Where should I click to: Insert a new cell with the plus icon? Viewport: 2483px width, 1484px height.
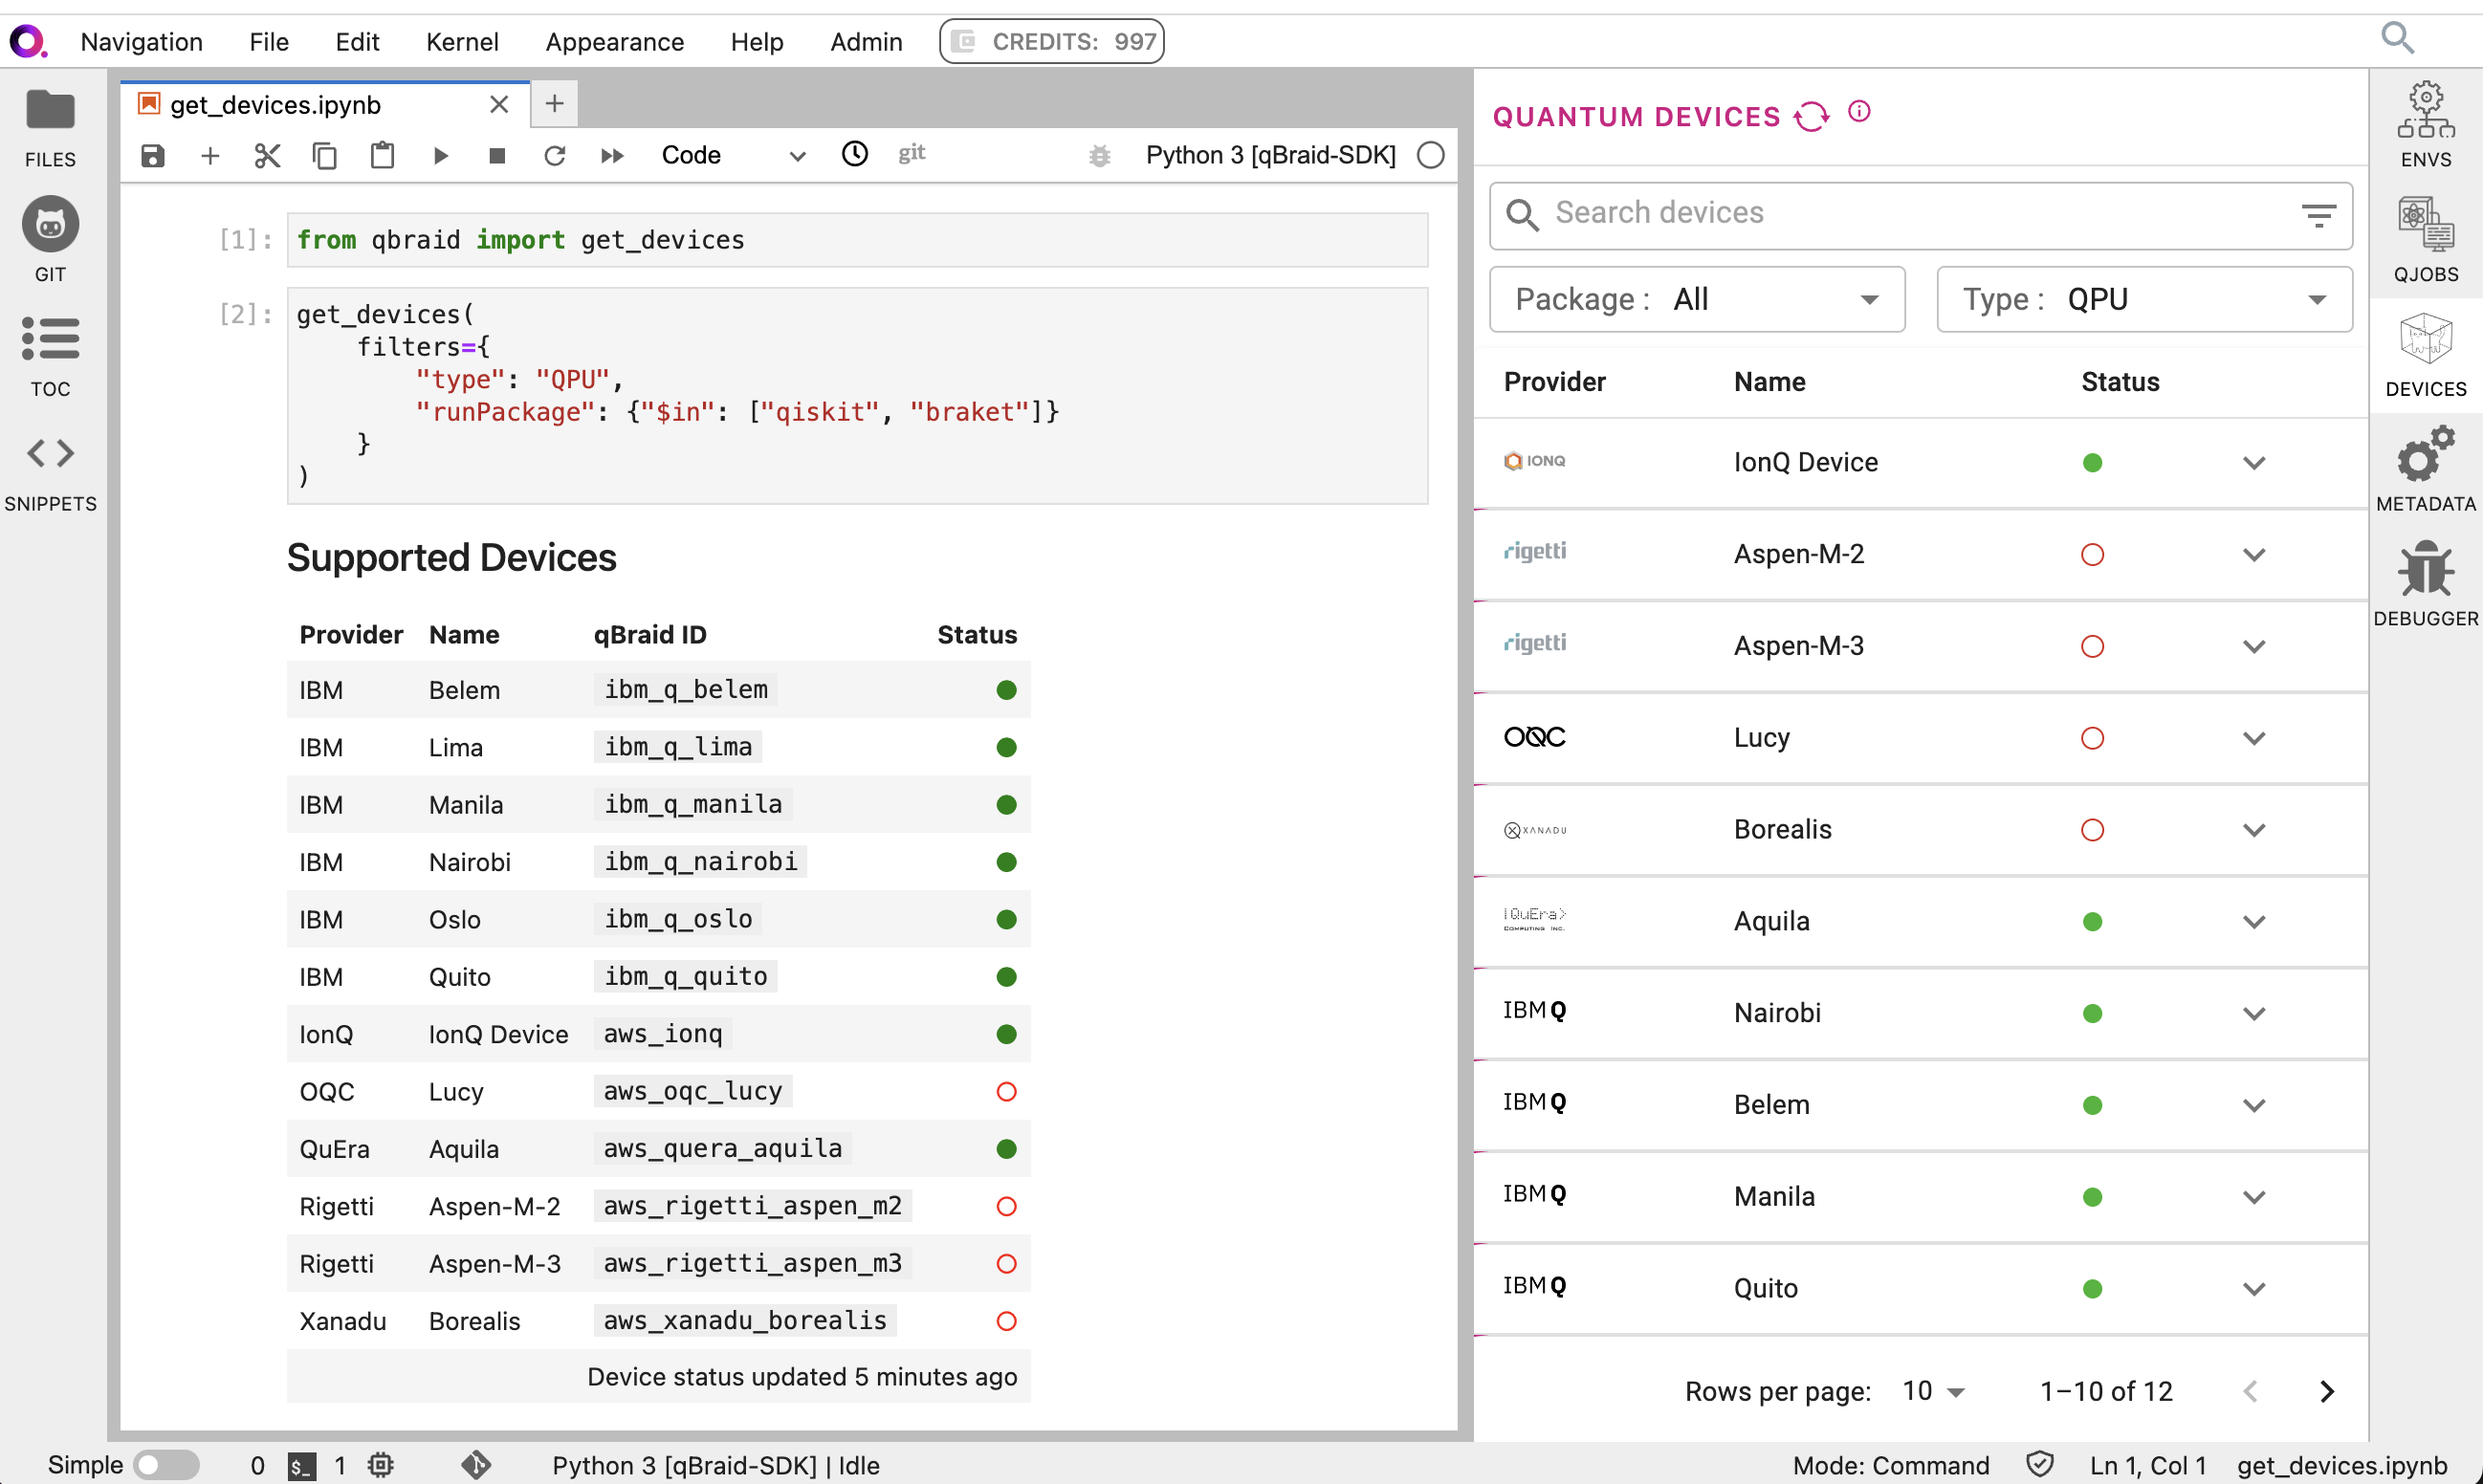(x=210, y=155)
